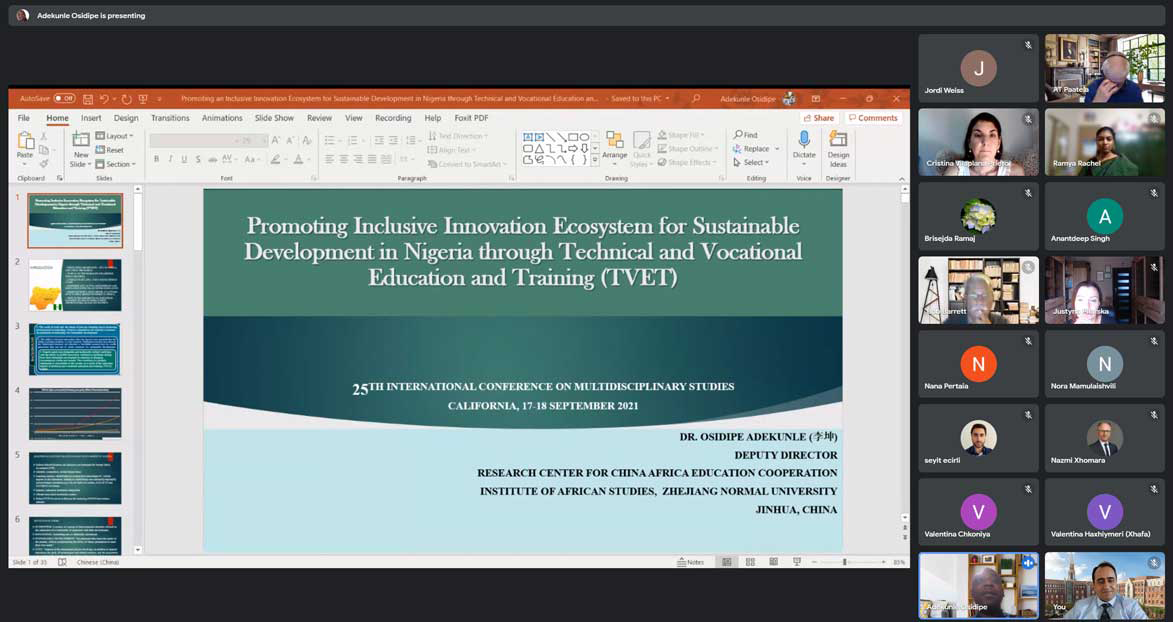1173x622 pixels.
Task: Expand the Select dropdown in Editing
Action: tap(753, 162)
